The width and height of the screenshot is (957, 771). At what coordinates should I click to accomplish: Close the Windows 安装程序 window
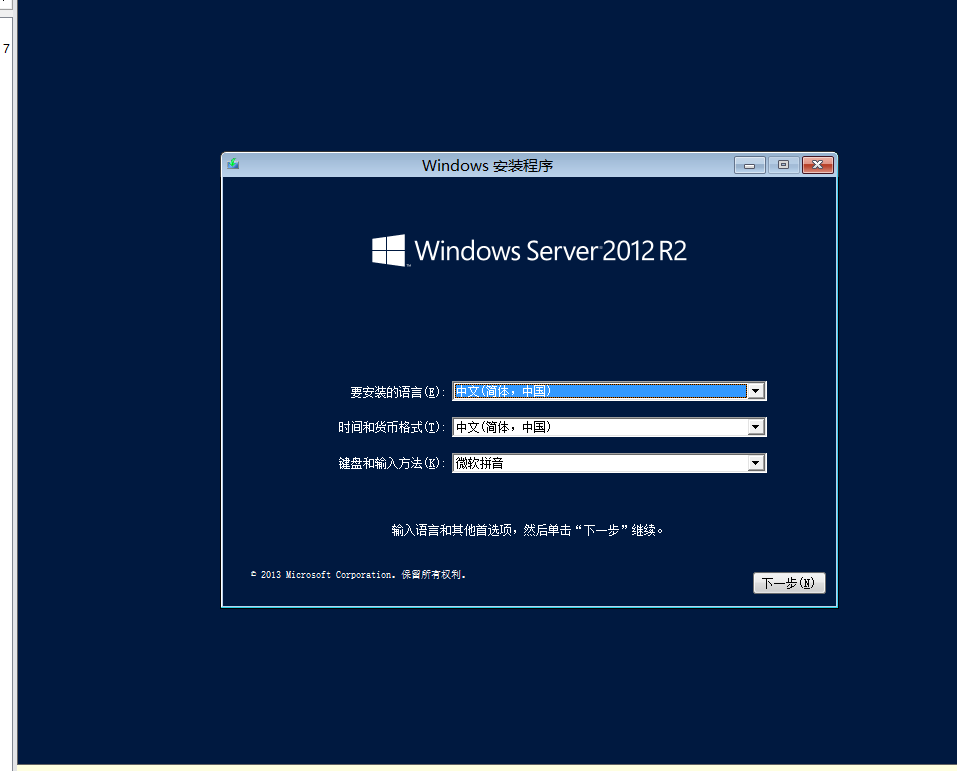pos(818,165)
